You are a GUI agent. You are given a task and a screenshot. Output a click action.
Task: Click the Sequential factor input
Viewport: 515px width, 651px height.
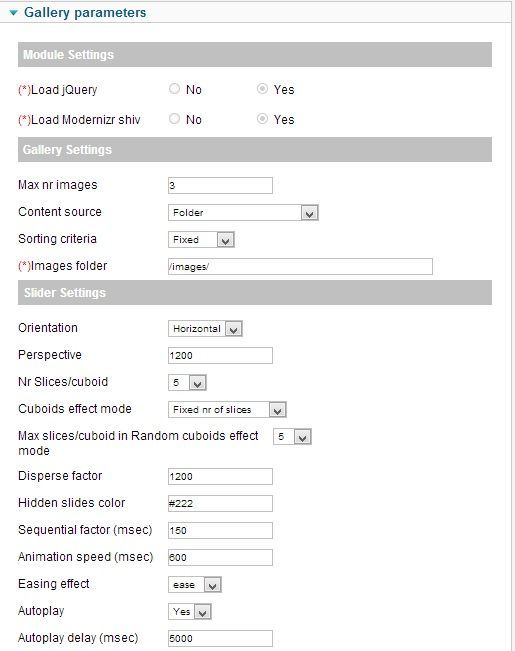click(220, 530)
